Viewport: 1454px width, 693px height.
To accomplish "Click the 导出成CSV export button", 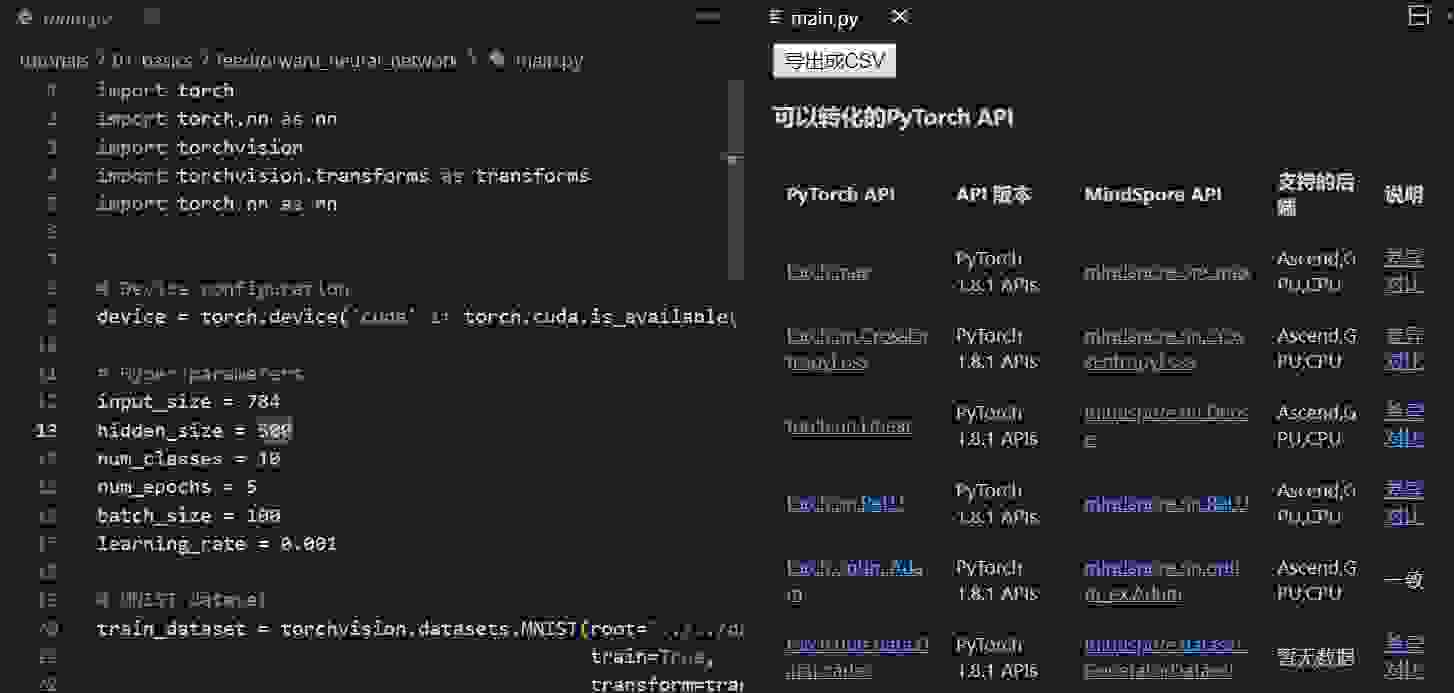I will (834, 61).
